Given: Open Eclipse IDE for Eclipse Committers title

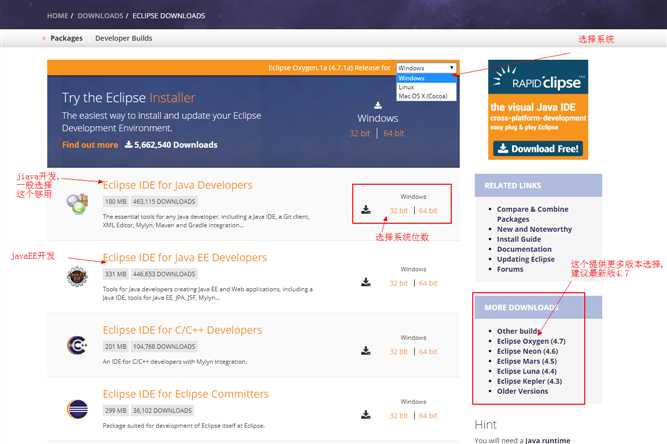Looking at the screenshot, I should click(x=185, y=394).
